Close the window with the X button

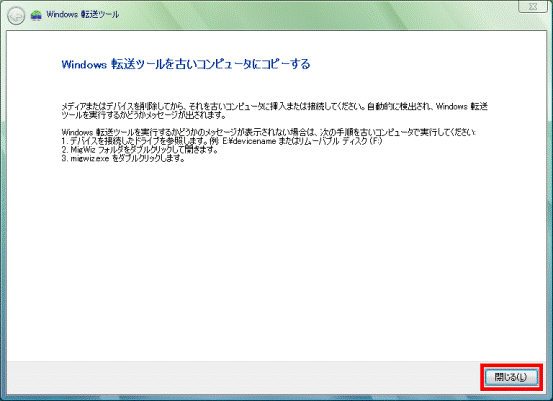pyautogui.click(x=533, y=6)
